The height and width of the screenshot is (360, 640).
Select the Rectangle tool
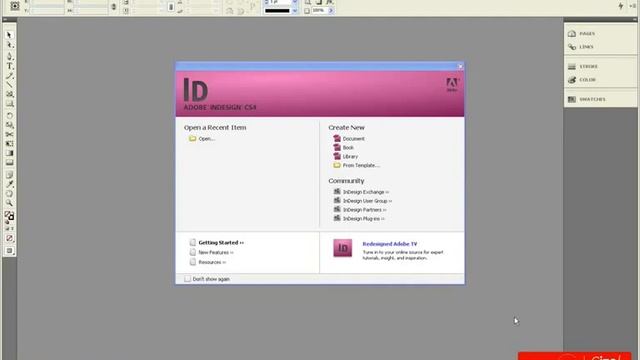coord(9,104)
